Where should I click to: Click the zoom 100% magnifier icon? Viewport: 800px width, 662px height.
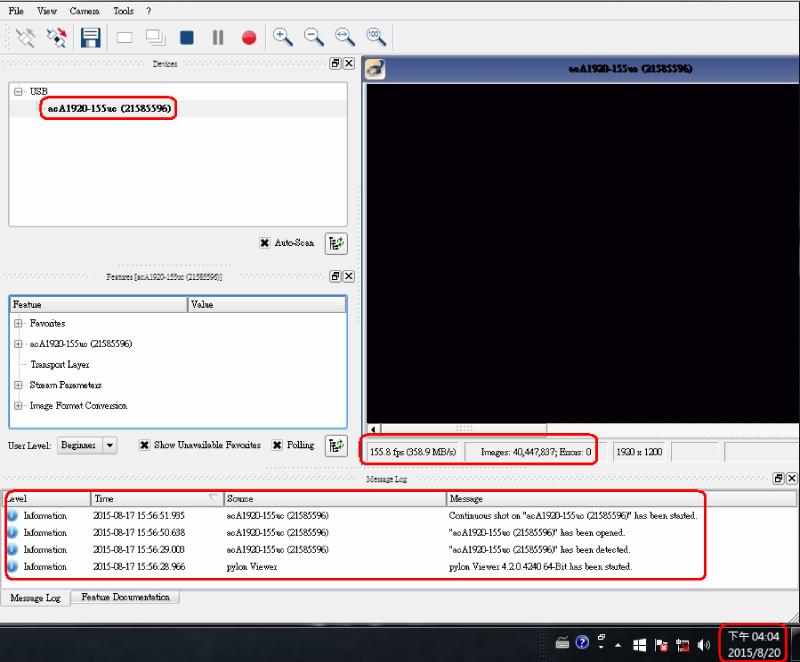tap(376, 37)
